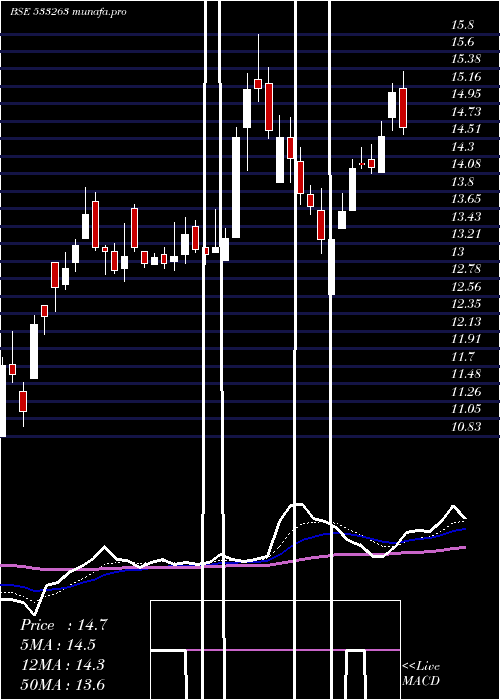Viewport: 500px width, 700px height.
Task: Select the 11.05 price axis label
Action: tap(466, 409)
